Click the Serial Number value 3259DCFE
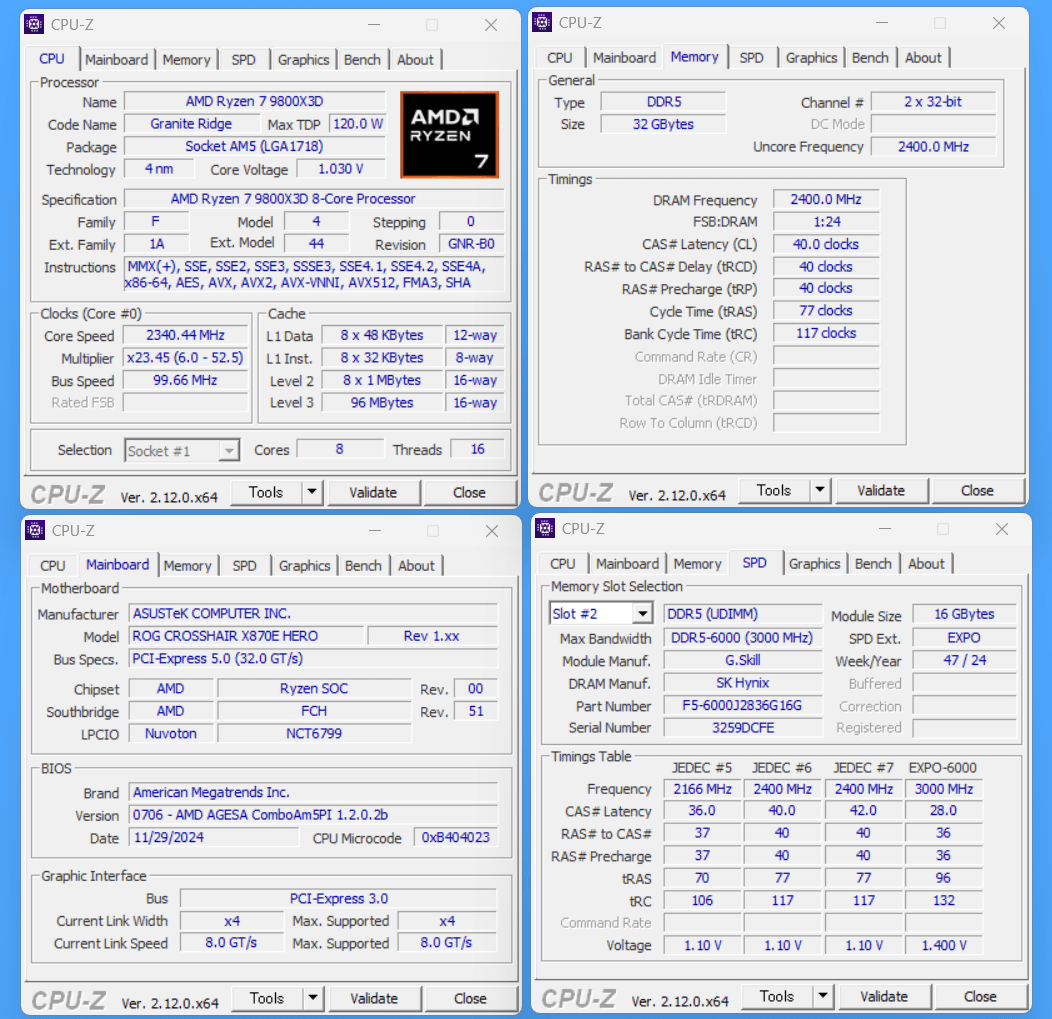 (743, 727)
